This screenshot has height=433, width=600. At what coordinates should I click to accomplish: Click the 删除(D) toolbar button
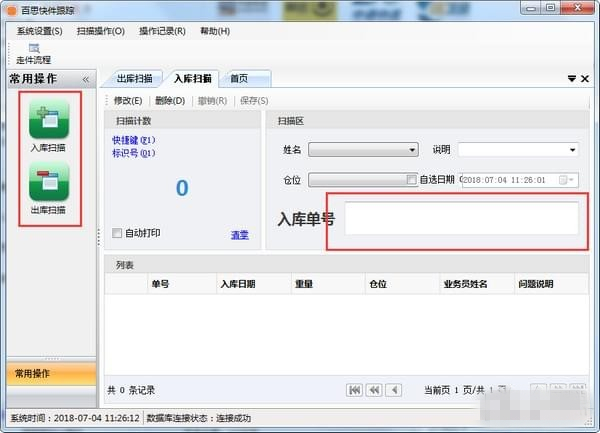click(170, 101)
